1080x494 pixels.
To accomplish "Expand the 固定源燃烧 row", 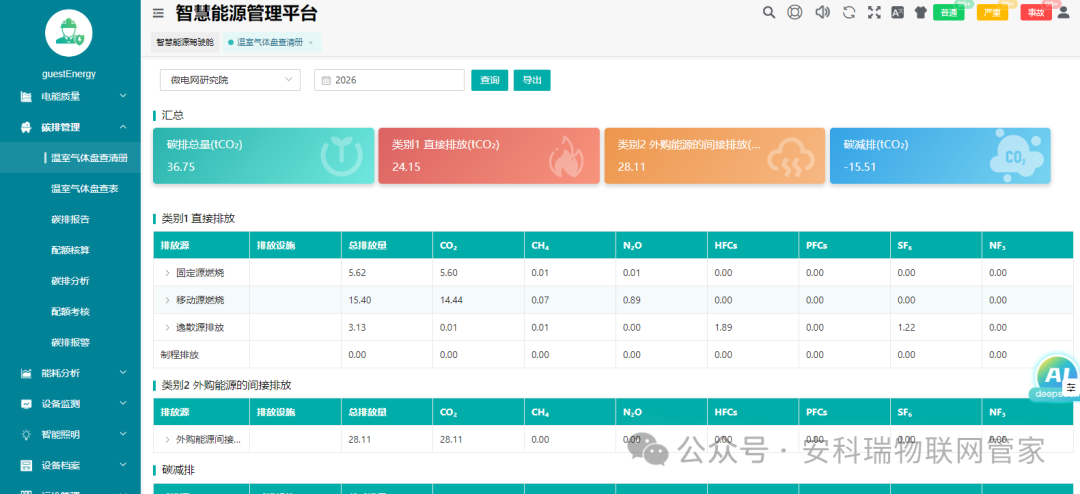I will tap(167, 273).
